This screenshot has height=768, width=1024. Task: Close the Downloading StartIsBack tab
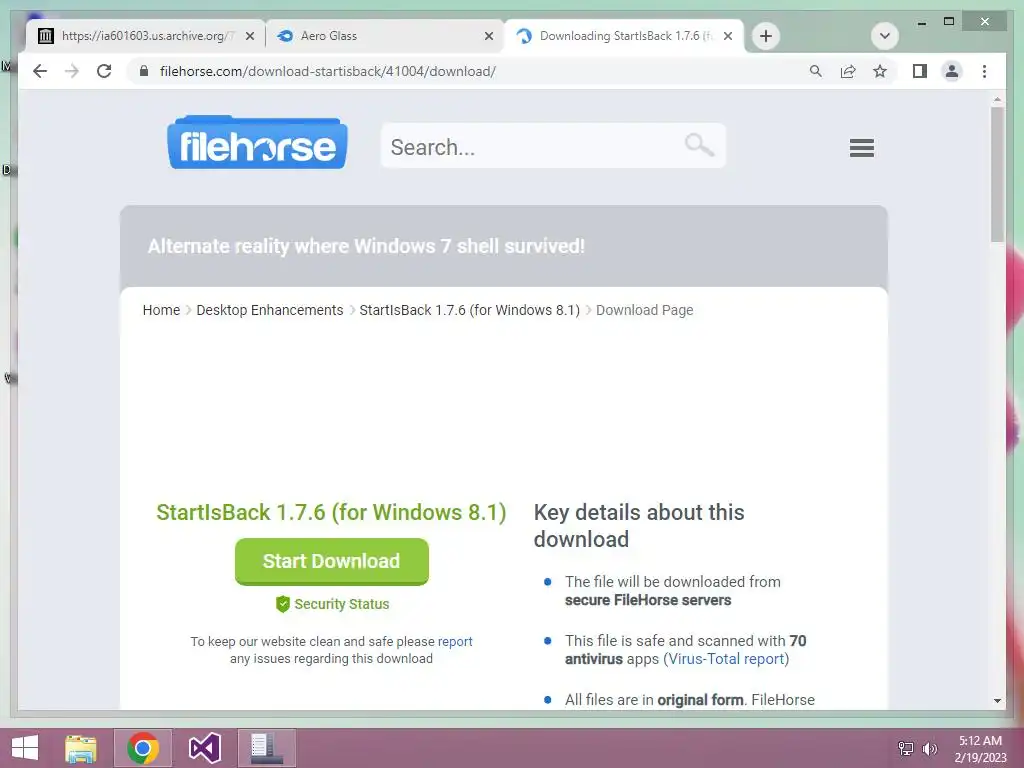(x=728, y=36)
